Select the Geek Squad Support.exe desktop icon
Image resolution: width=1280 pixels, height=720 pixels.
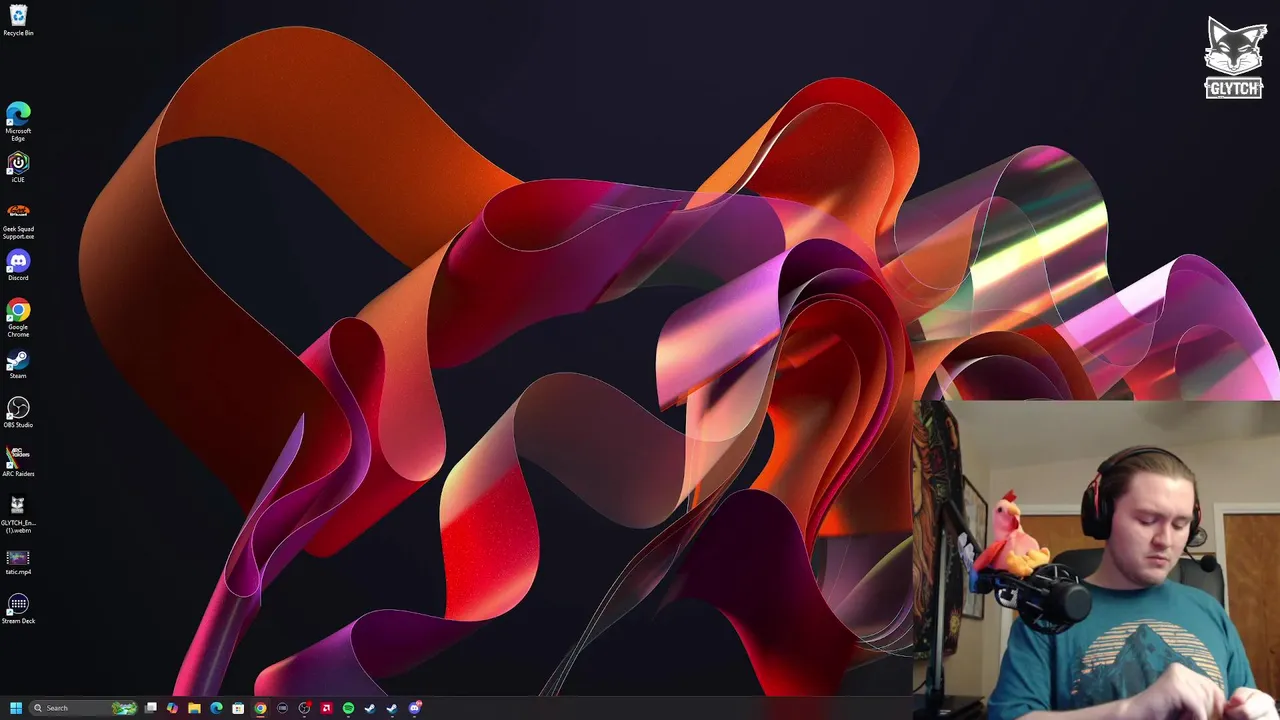[x=18, y=221]
